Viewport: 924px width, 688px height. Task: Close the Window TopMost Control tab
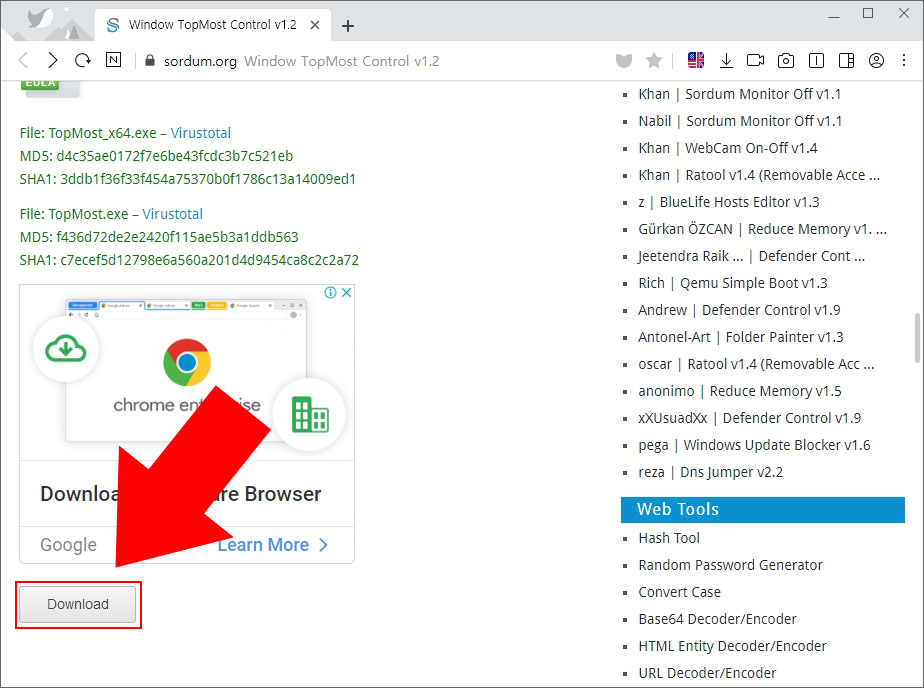pyautogui.click(x=315, y=25)
